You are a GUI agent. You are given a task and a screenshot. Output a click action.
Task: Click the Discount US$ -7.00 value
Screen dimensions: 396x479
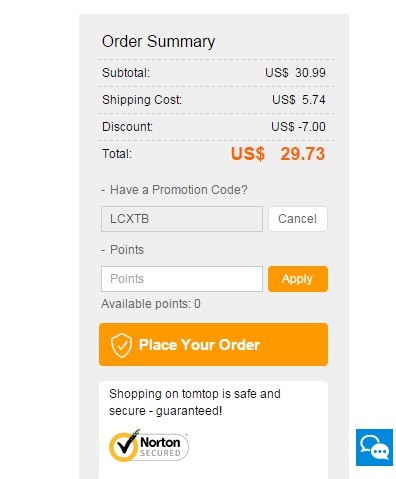coord(298,127)
